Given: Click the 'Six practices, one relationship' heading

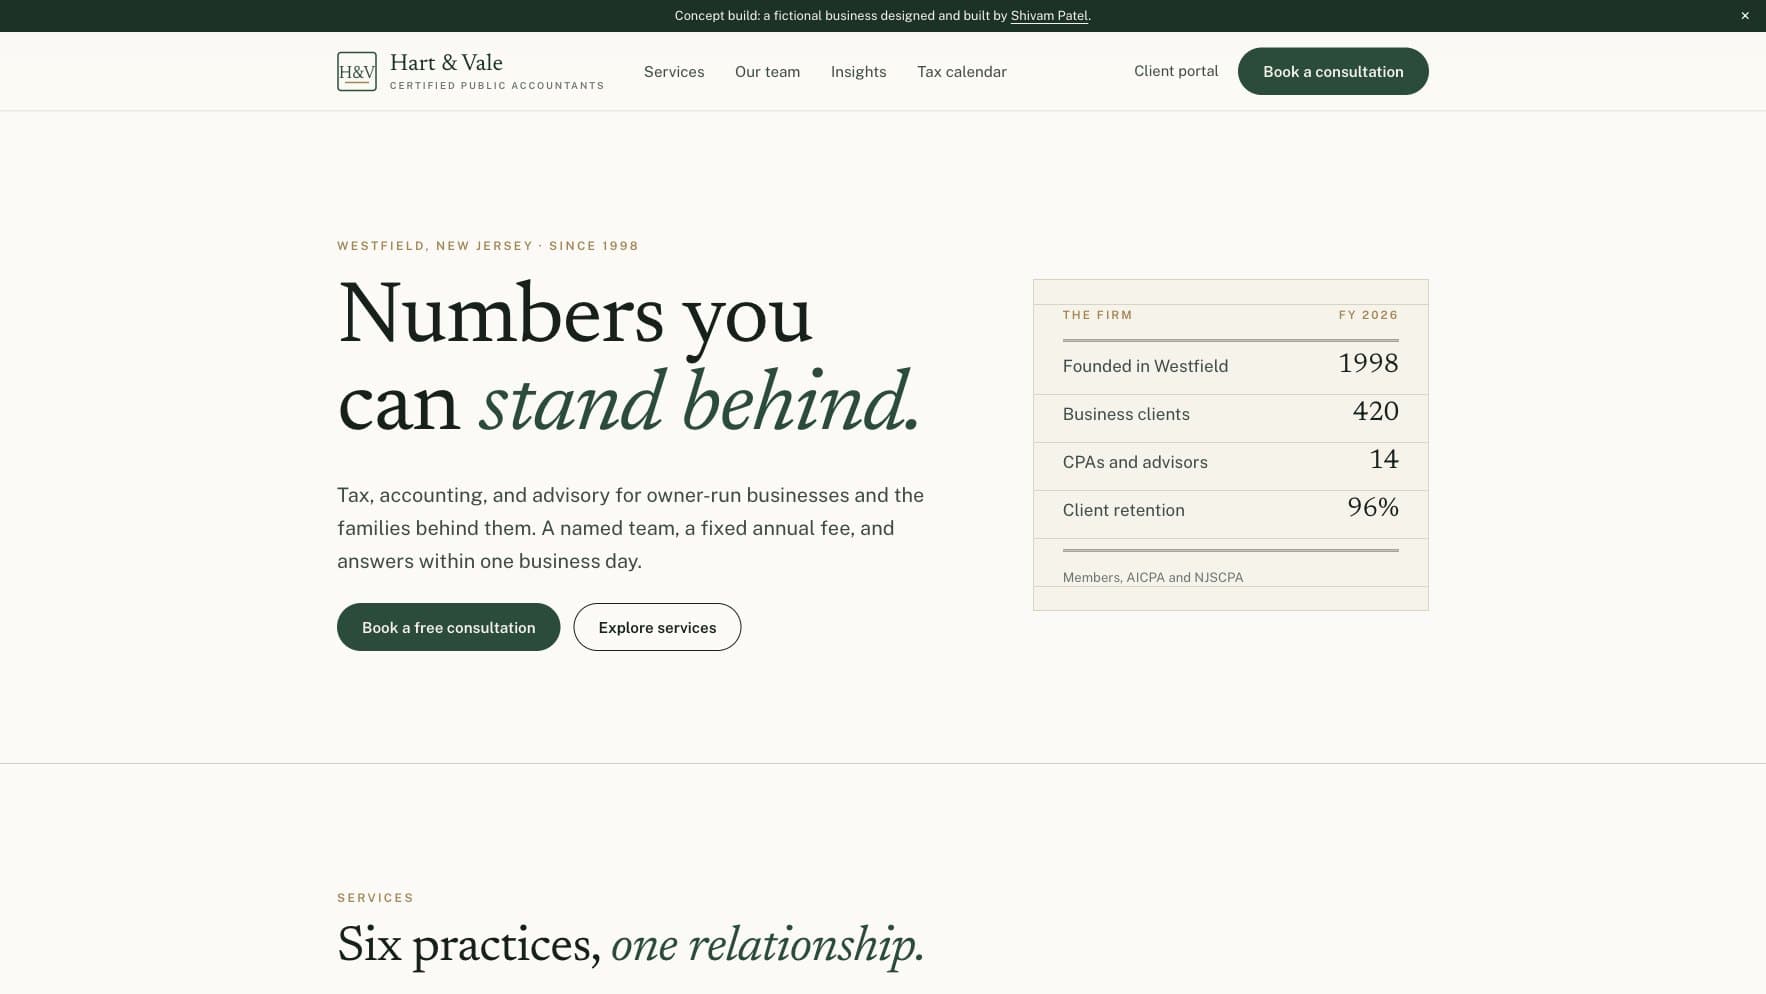Looking at the screenshot, I should click(630, 945).
